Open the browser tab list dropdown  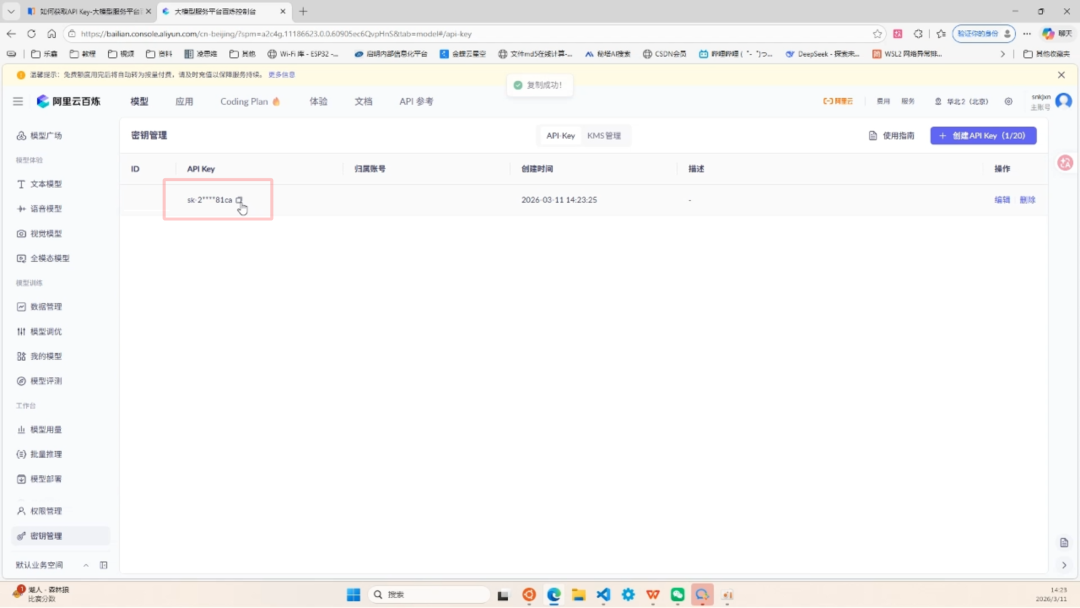pyautogui.click(x=11, y=11)
